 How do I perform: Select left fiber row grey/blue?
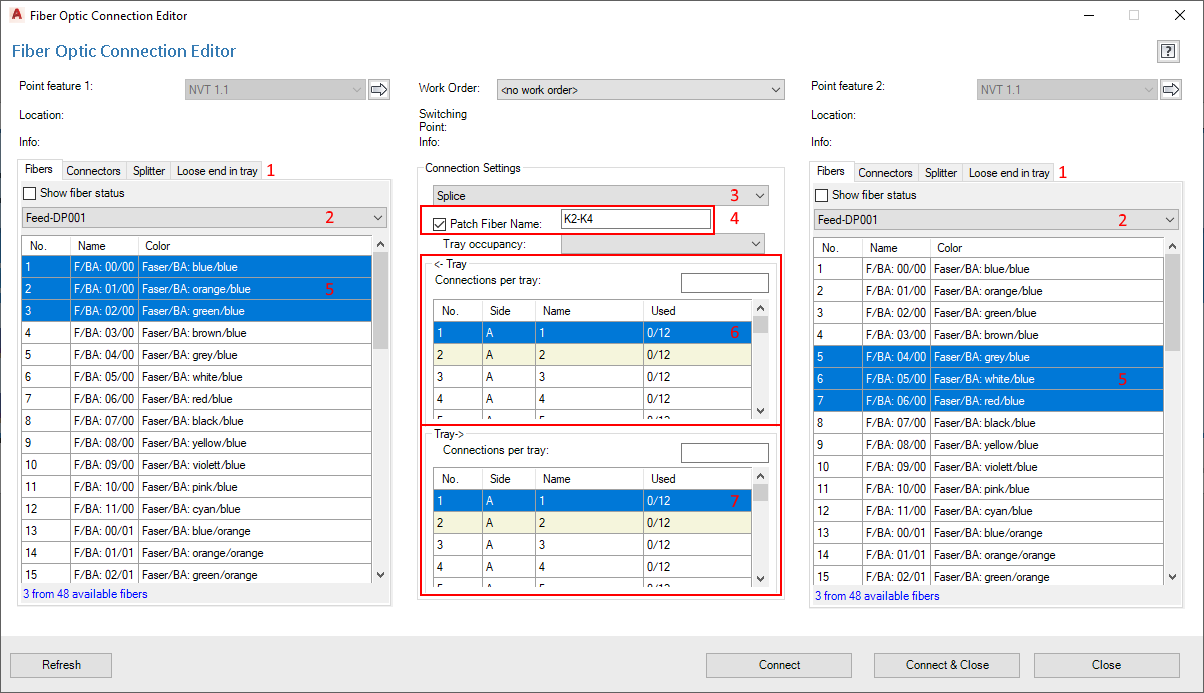click(x=197, y=355)
